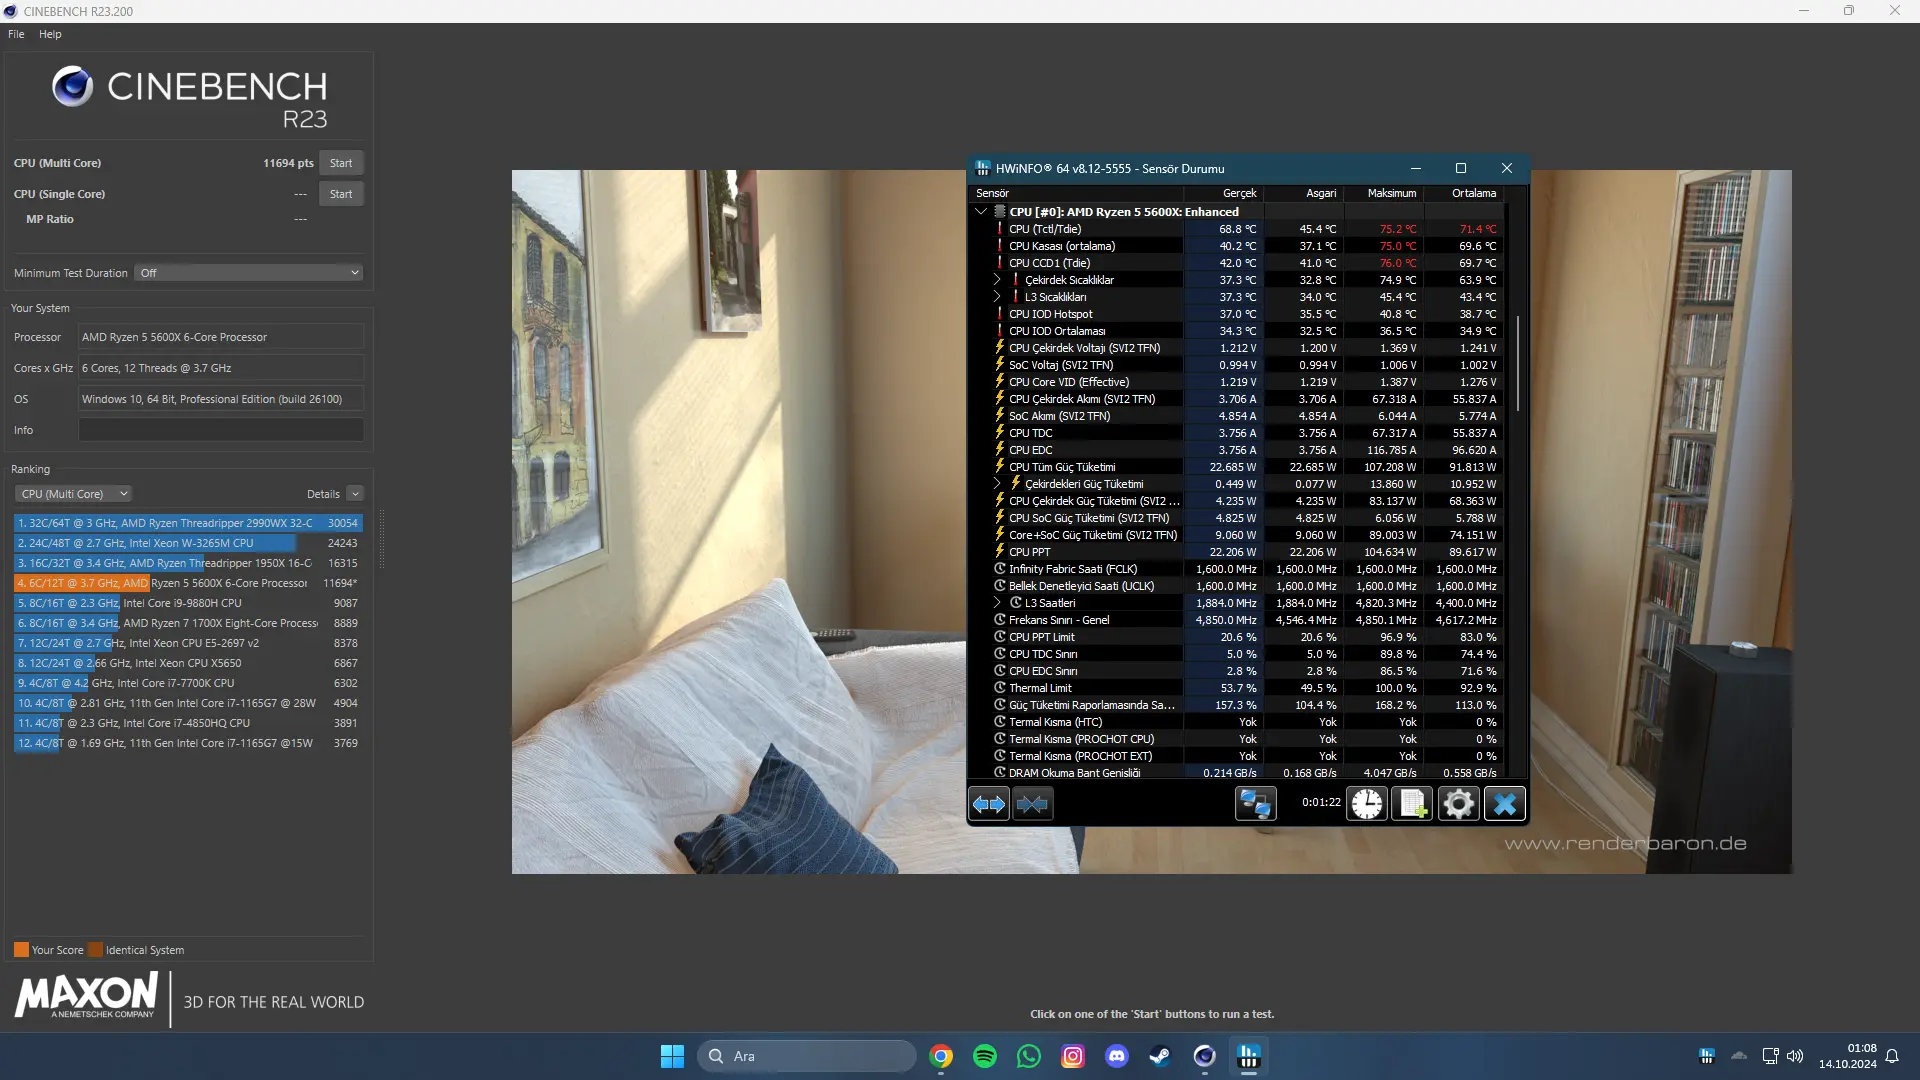Click the Gerçek column header
The image size is (1920, 1080).
click(1224, 193)
